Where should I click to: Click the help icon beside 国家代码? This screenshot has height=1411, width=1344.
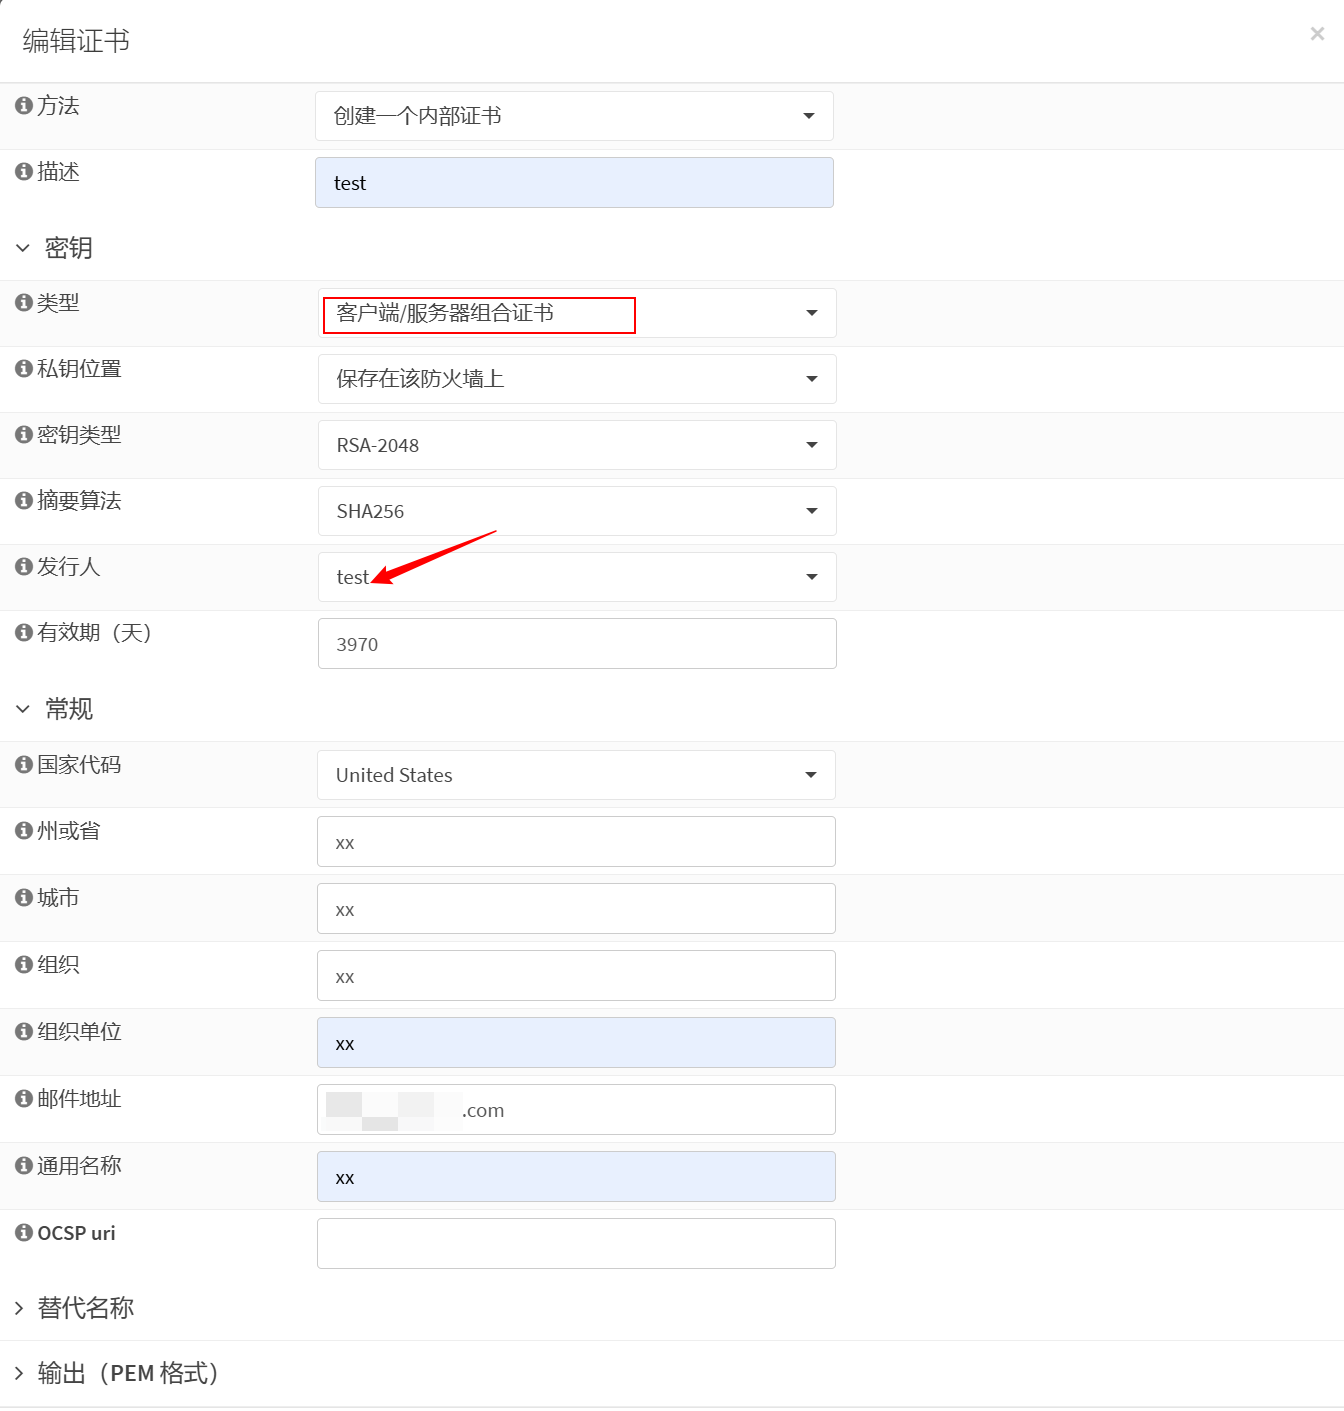(24, 765)
